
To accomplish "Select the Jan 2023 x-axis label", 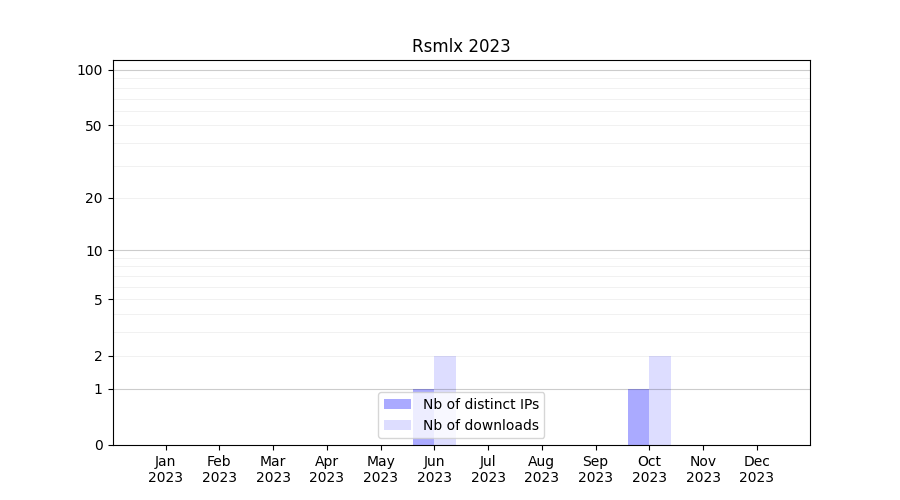I will [x=166, y=469].
